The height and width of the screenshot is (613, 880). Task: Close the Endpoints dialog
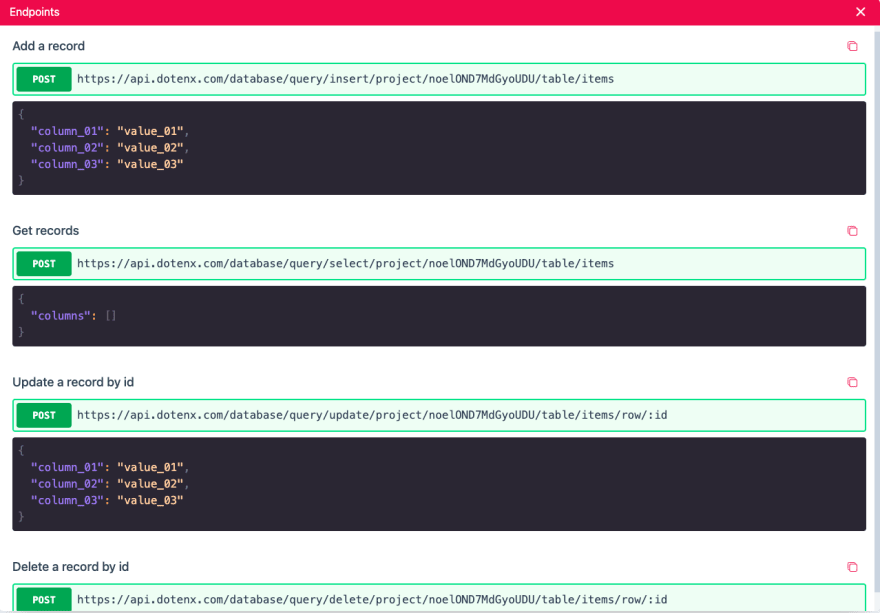pos(860,12)
